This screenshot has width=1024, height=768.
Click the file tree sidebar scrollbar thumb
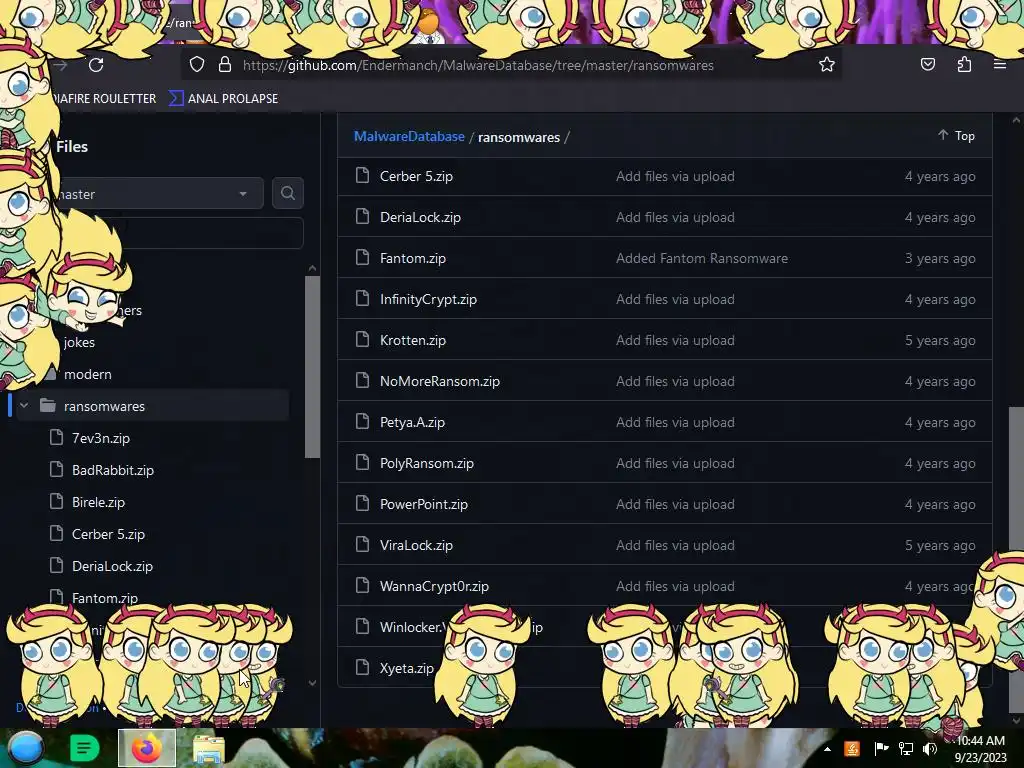(x=312, y=367)
